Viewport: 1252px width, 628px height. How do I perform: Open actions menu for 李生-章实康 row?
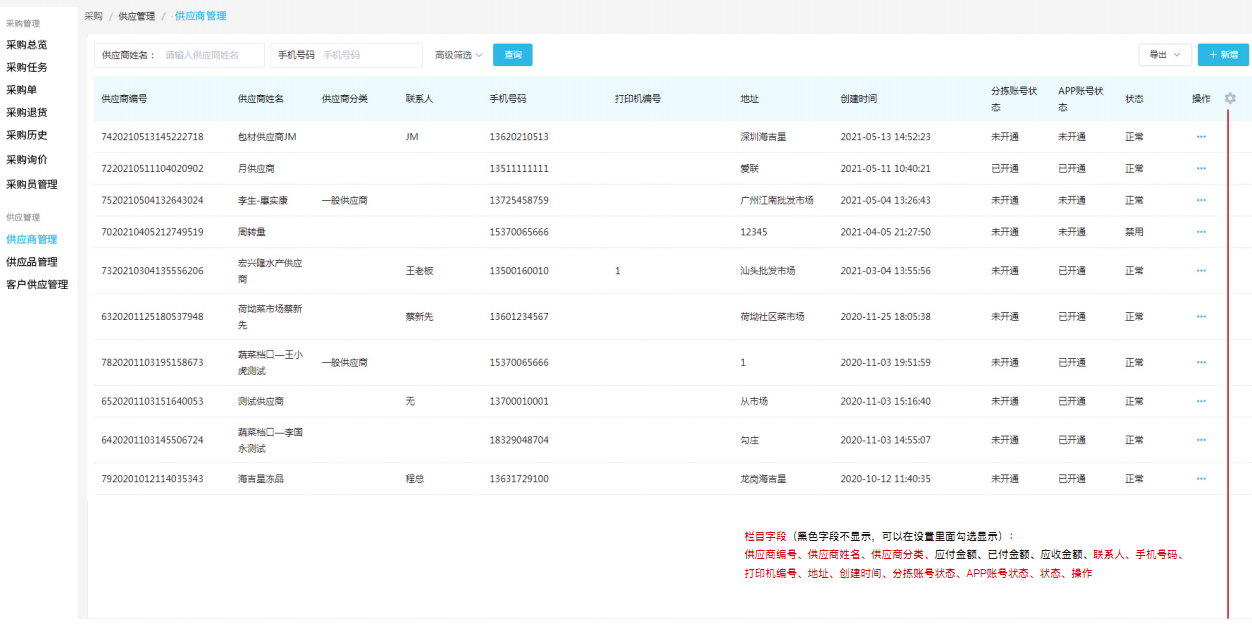point(1201,200)
